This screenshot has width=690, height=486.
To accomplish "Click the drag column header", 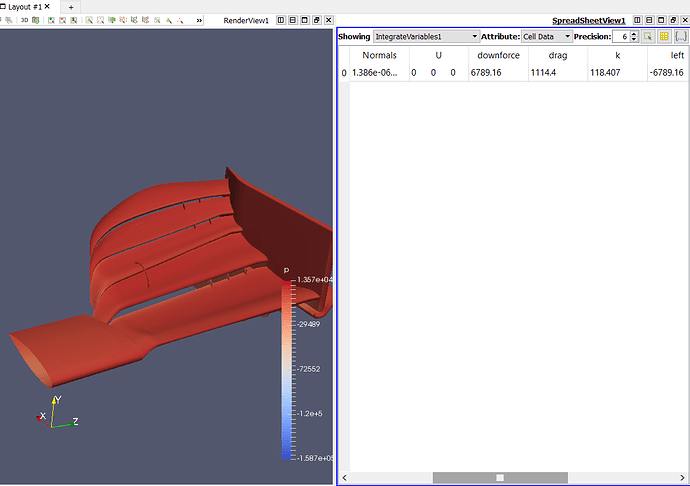I will tap(557, 55).
